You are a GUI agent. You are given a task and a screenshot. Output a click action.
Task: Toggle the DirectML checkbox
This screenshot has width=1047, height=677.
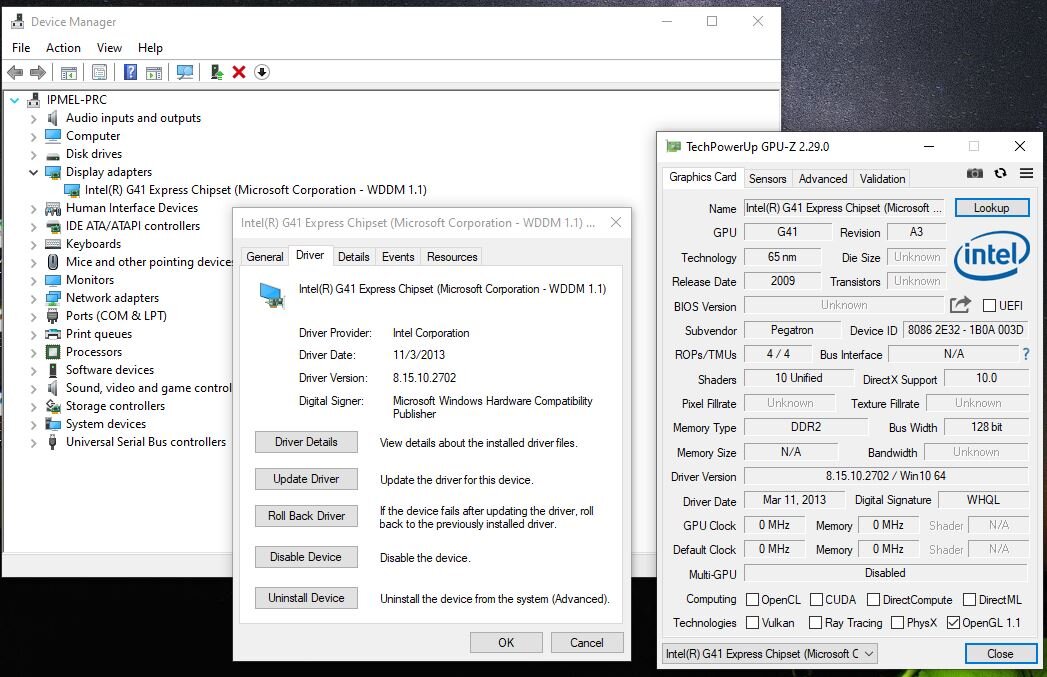click(x=970, y=600)
